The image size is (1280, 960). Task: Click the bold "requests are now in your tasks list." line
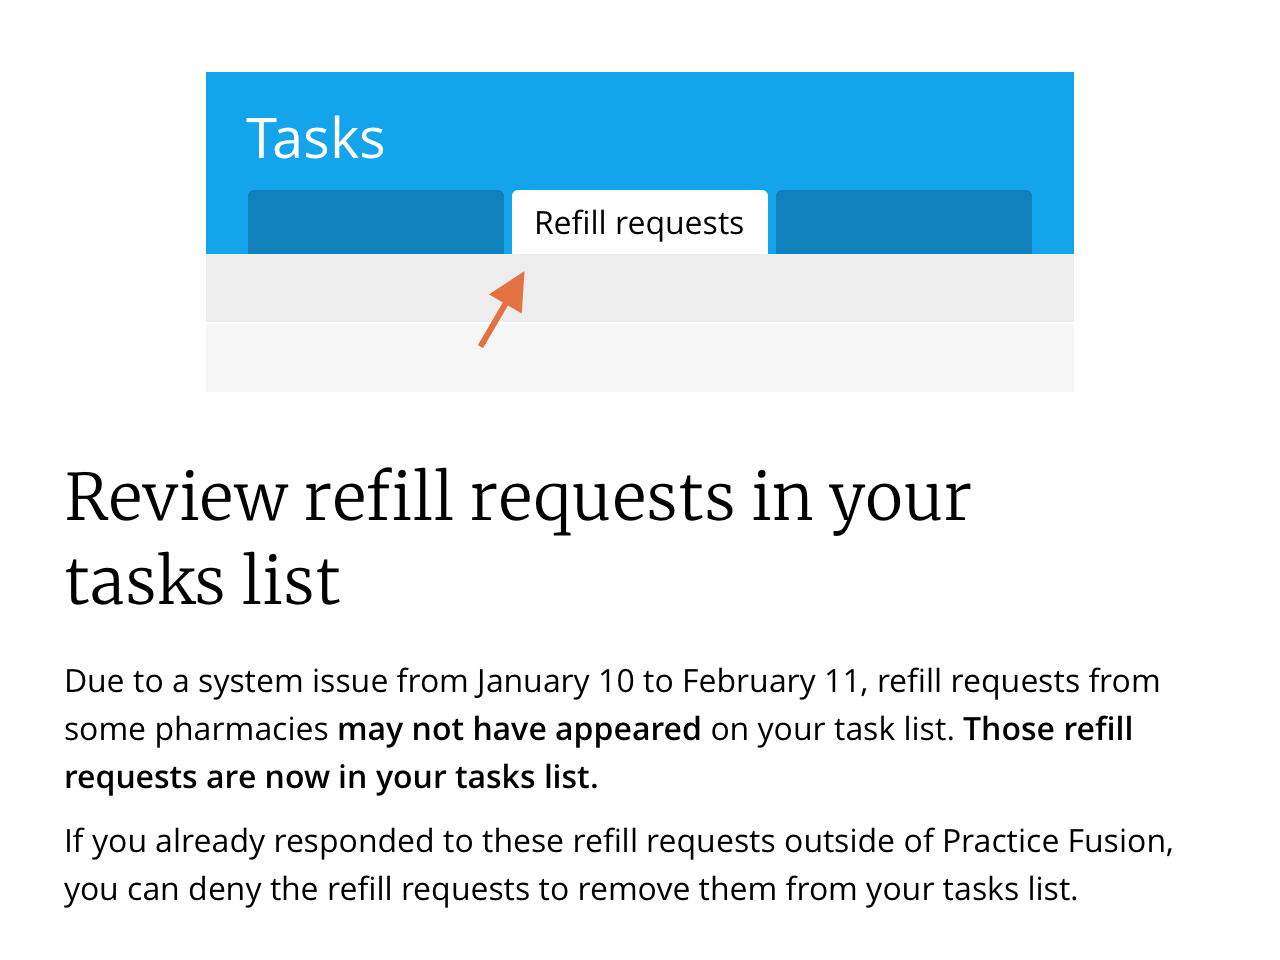331,777
